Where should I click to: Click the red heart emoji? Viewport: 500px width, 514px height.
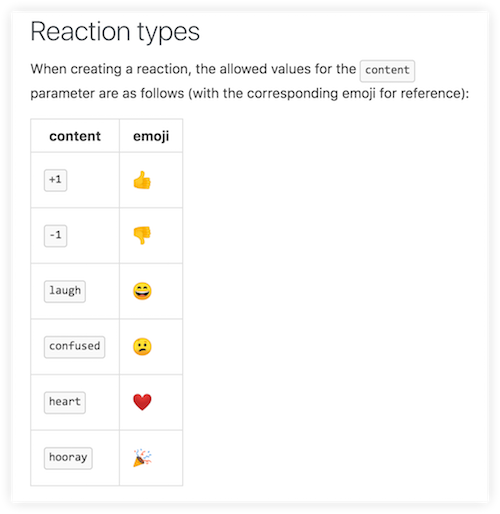tap(142, 402)
